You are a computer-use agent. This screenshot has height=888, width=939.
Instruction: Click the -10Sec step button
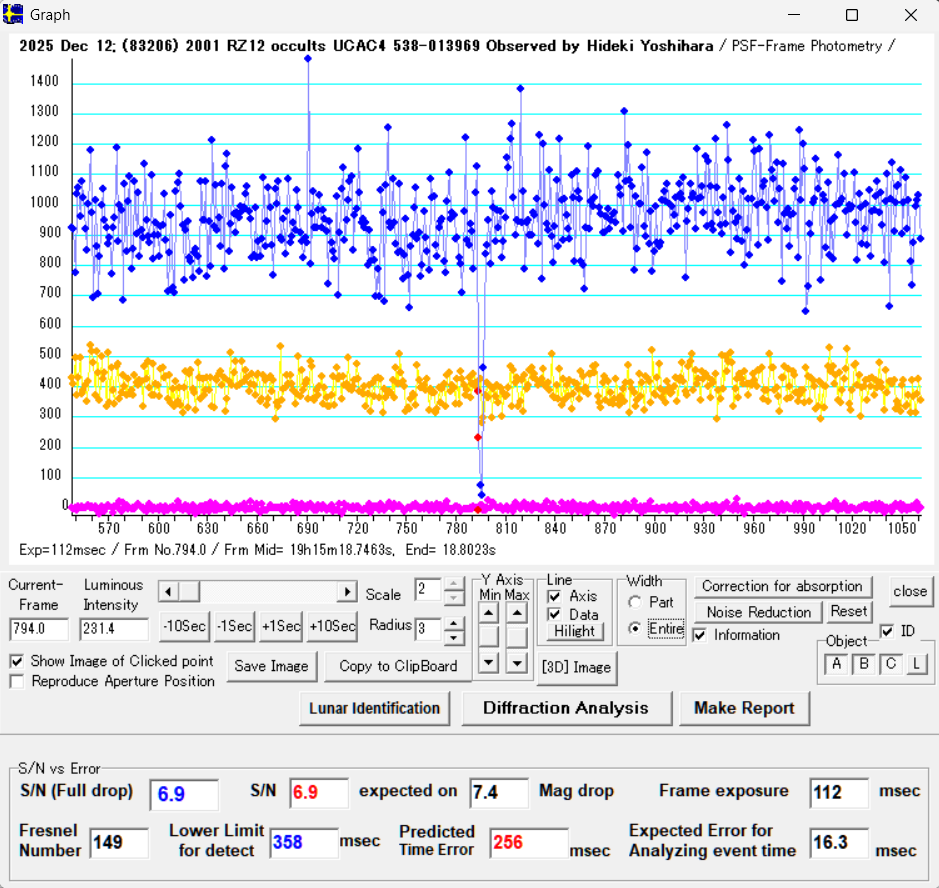click(x=184, y=627)
